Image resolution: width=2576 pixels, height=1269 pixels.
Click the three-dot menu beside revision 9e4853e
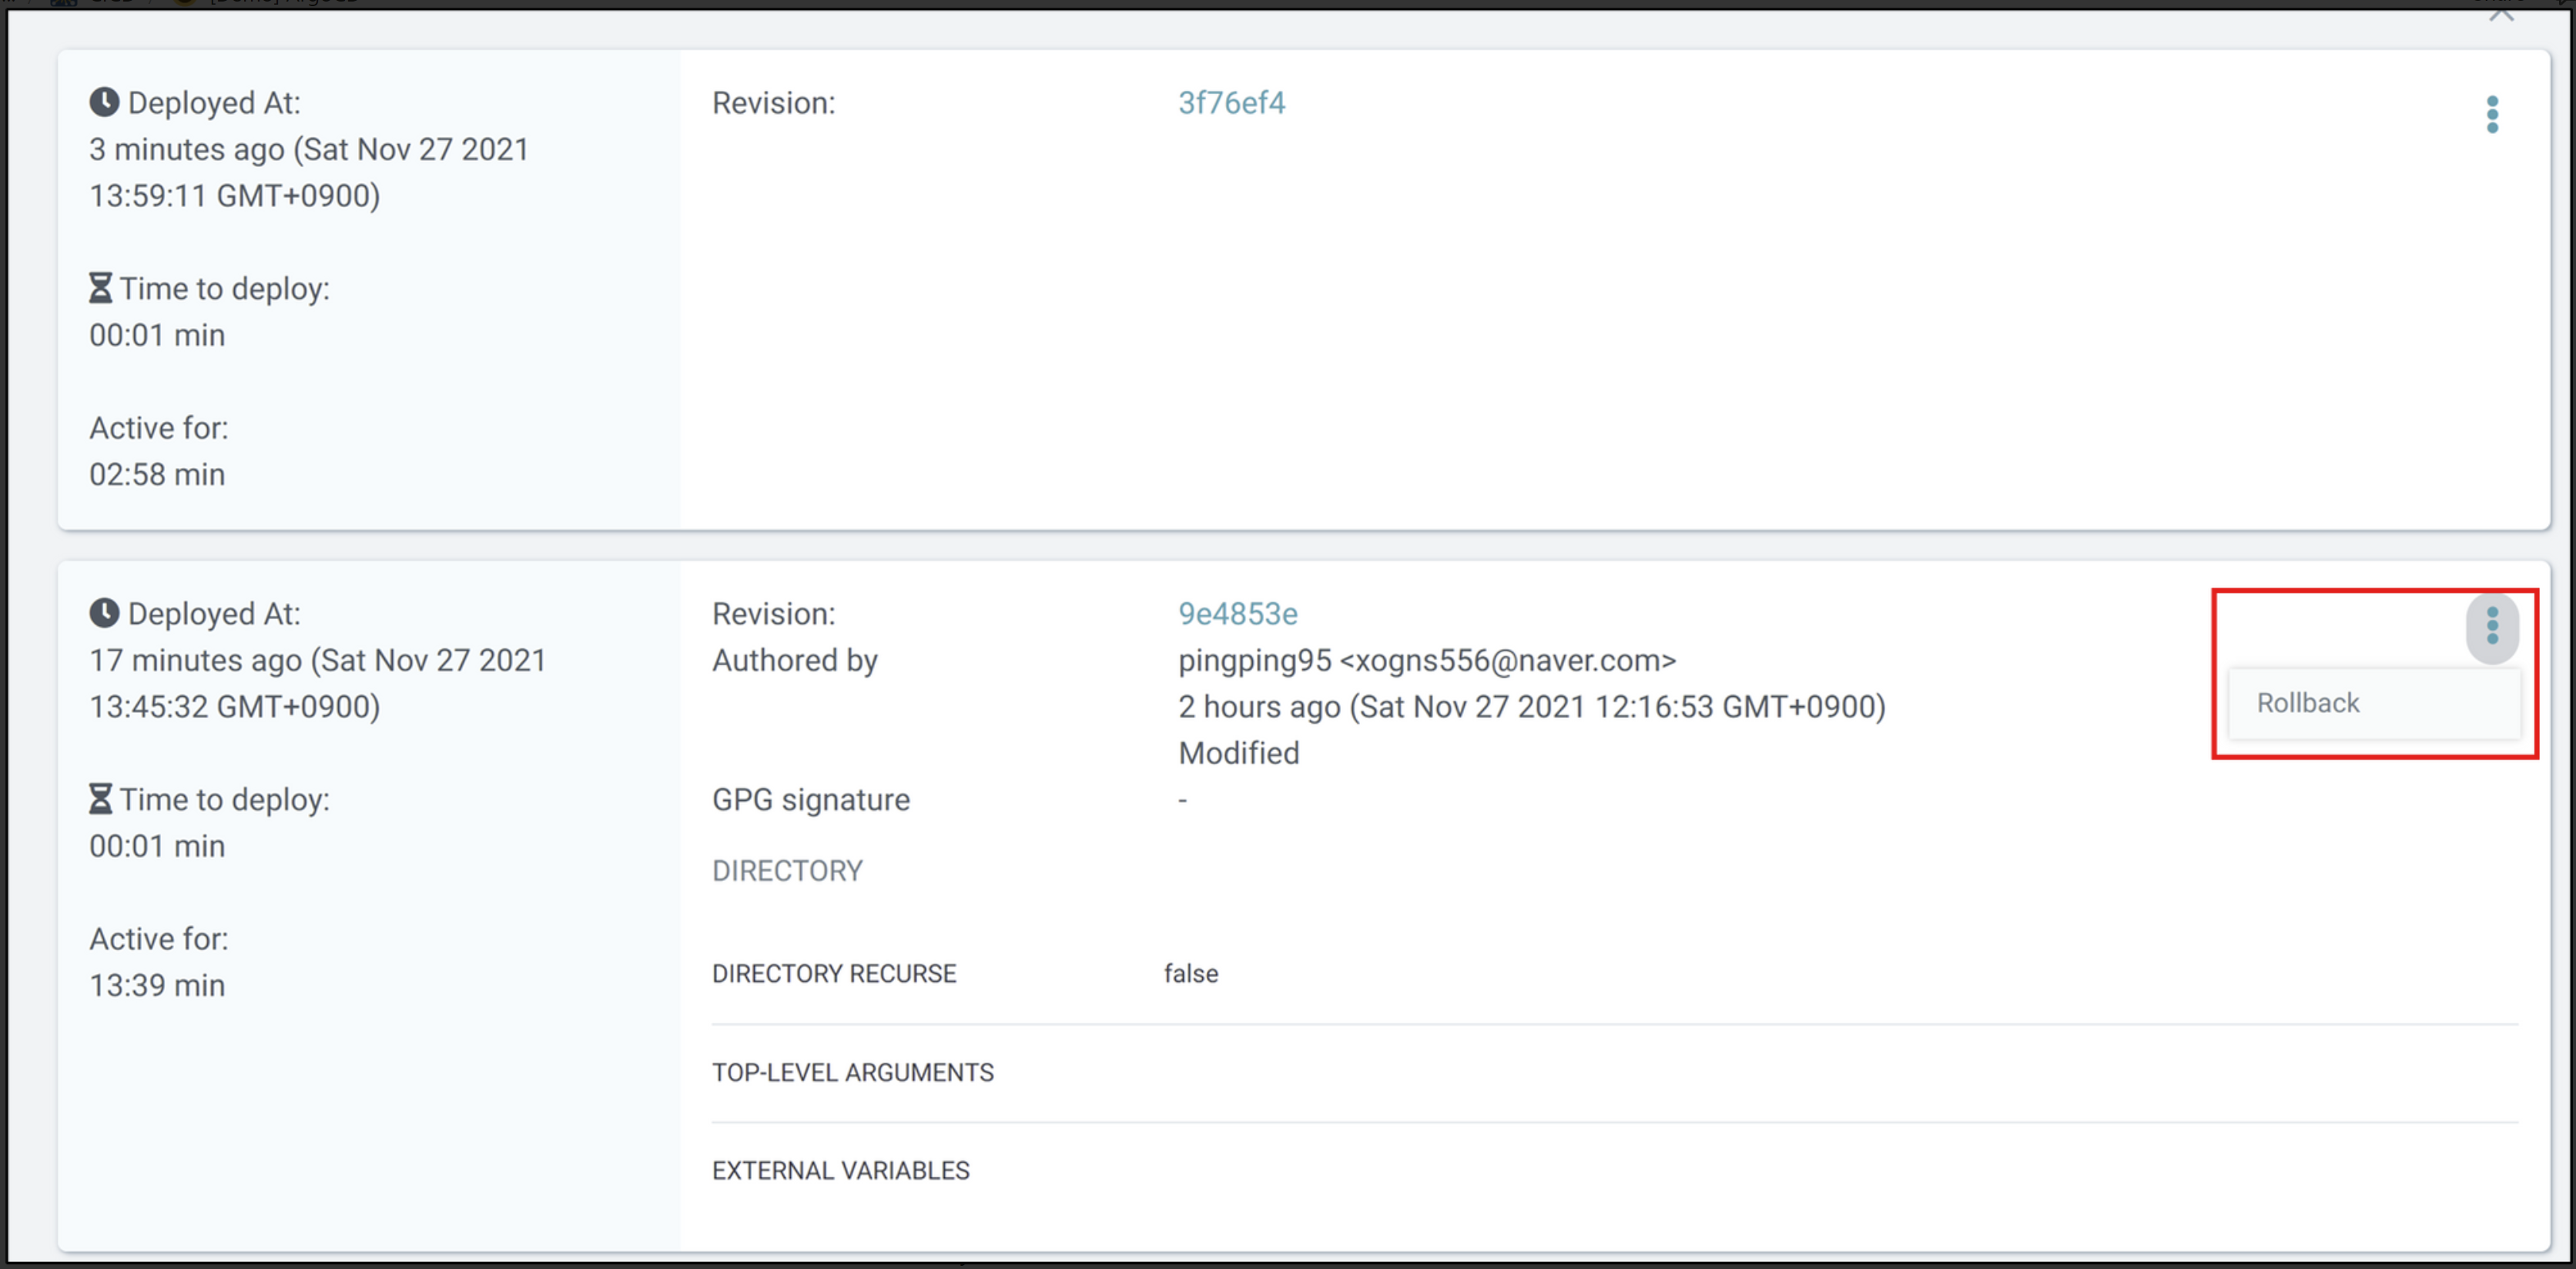pyautogui.click(x=2491, y=626)
